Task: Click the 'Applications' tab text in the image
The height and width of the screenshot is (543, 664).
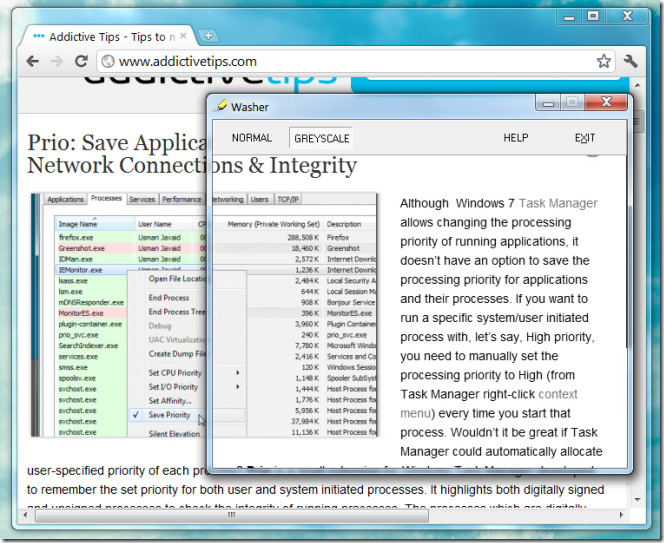Action: (x=65, y=199)
